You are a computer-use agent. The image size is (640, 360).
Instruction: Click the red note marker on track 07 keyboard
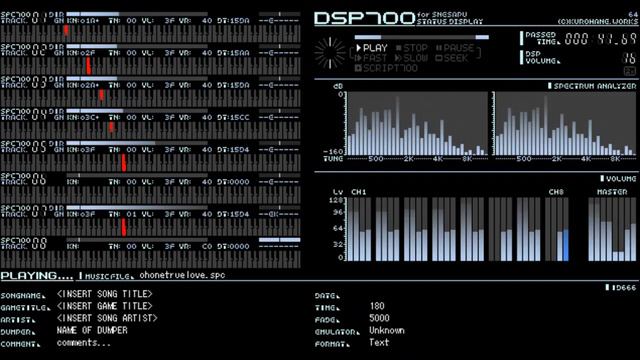pos(124,227)
